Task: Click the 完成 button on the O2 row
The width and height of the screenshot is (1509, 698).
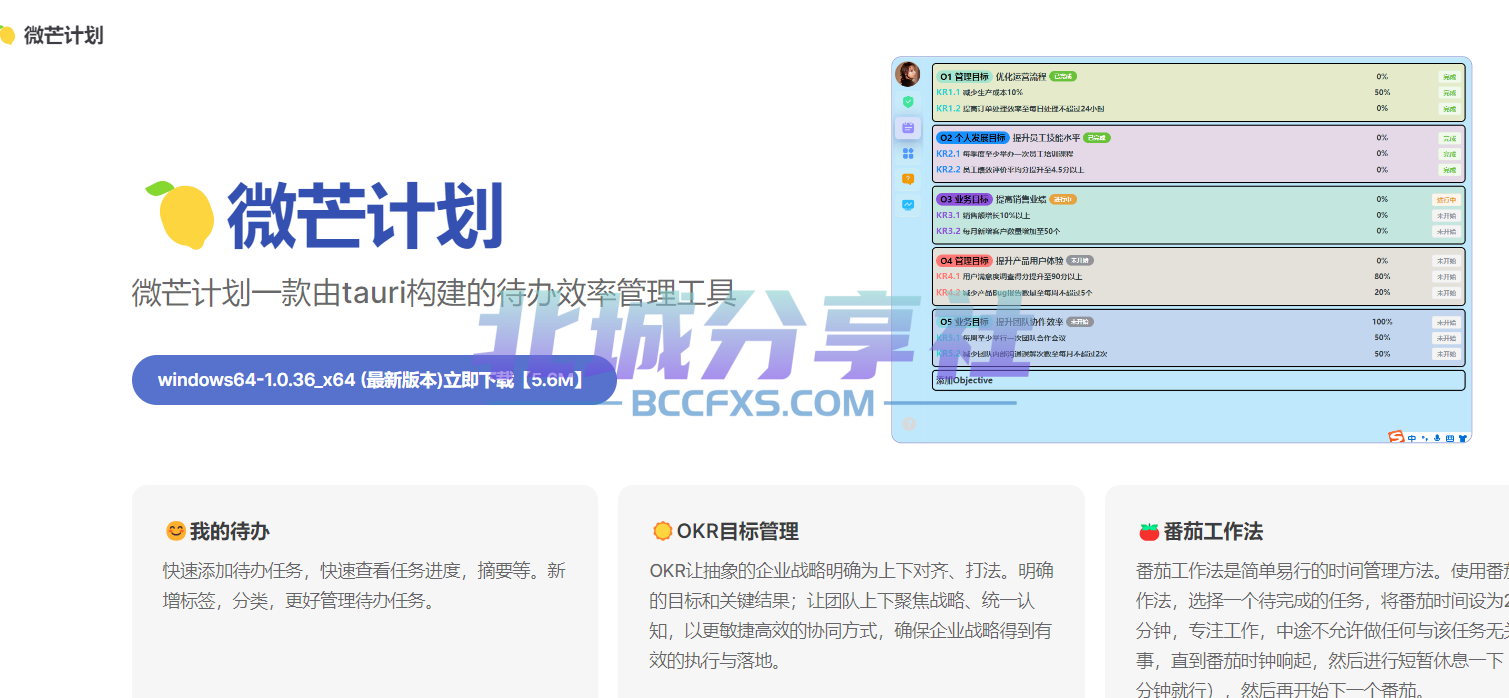Action: (1448, 138)
